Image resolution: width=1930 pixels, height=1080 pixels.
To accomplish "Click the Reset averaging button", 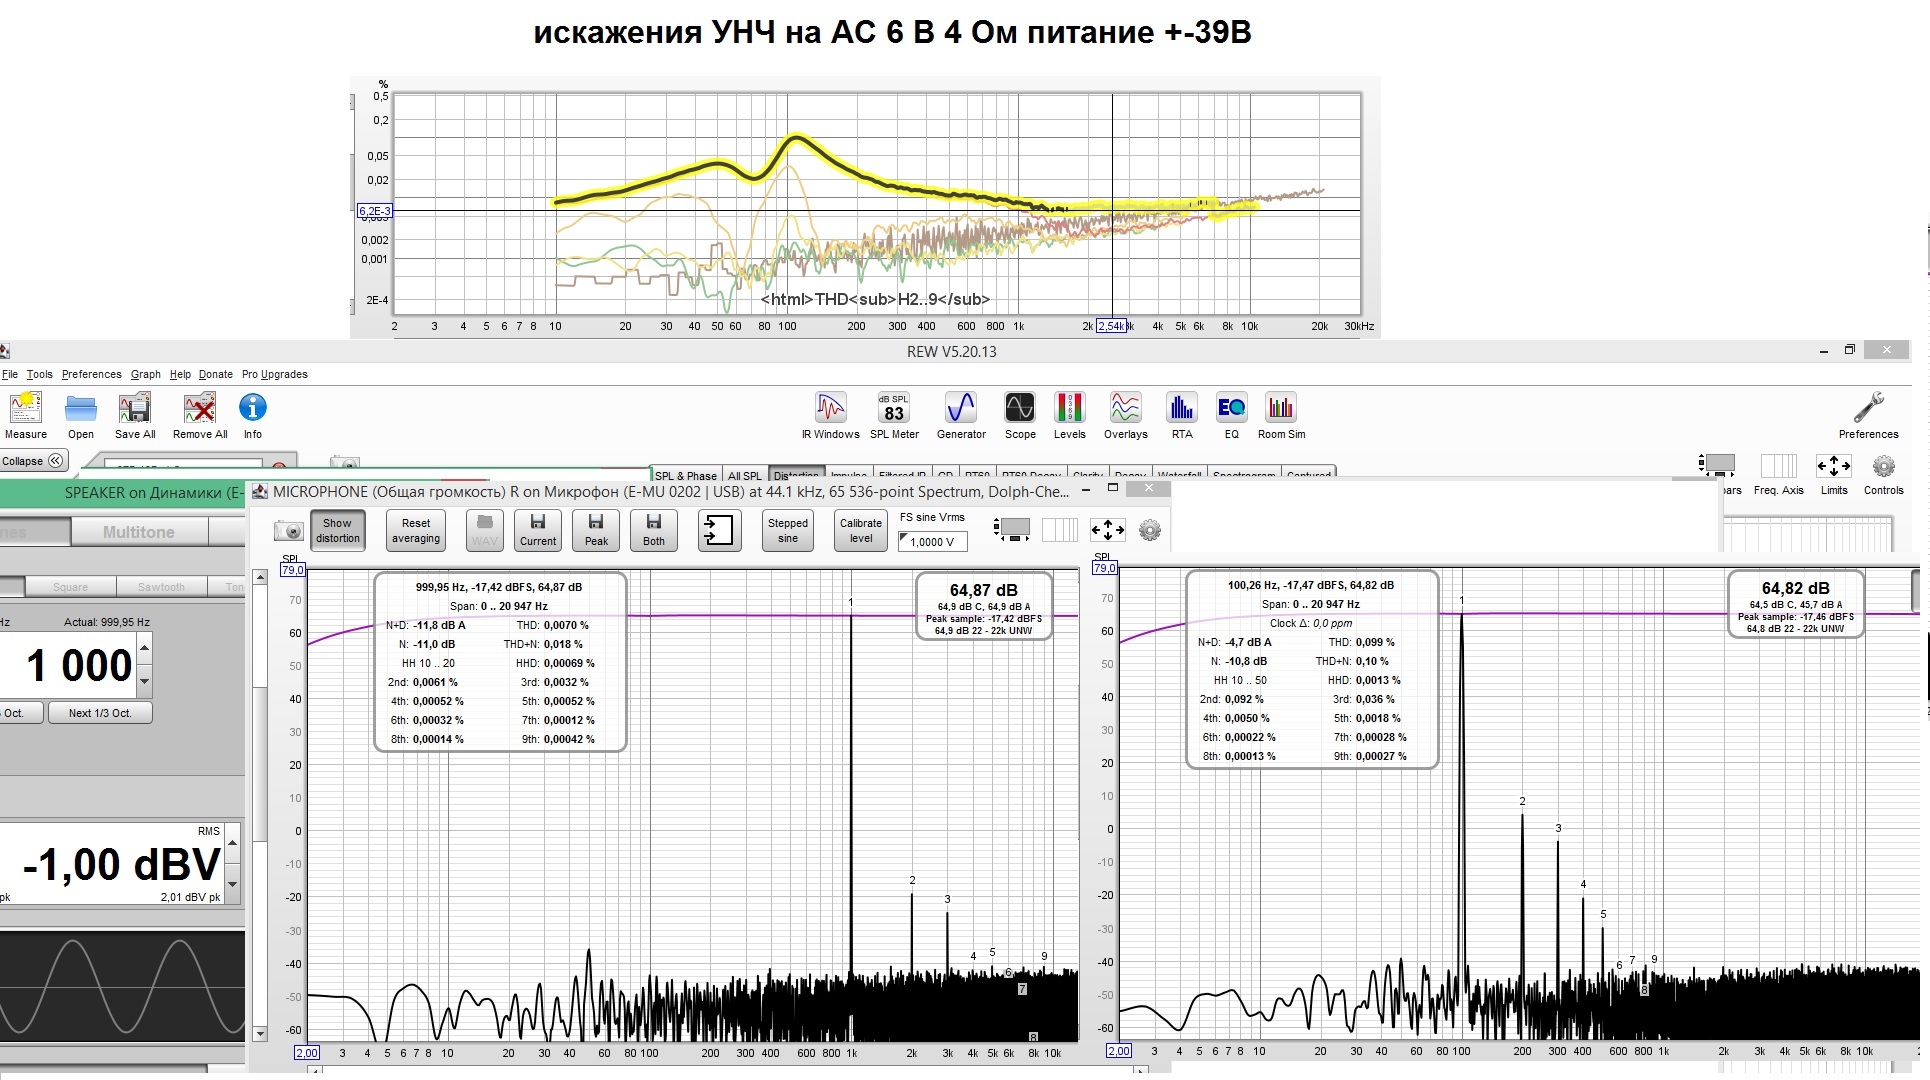I will [x=415, y=530].
